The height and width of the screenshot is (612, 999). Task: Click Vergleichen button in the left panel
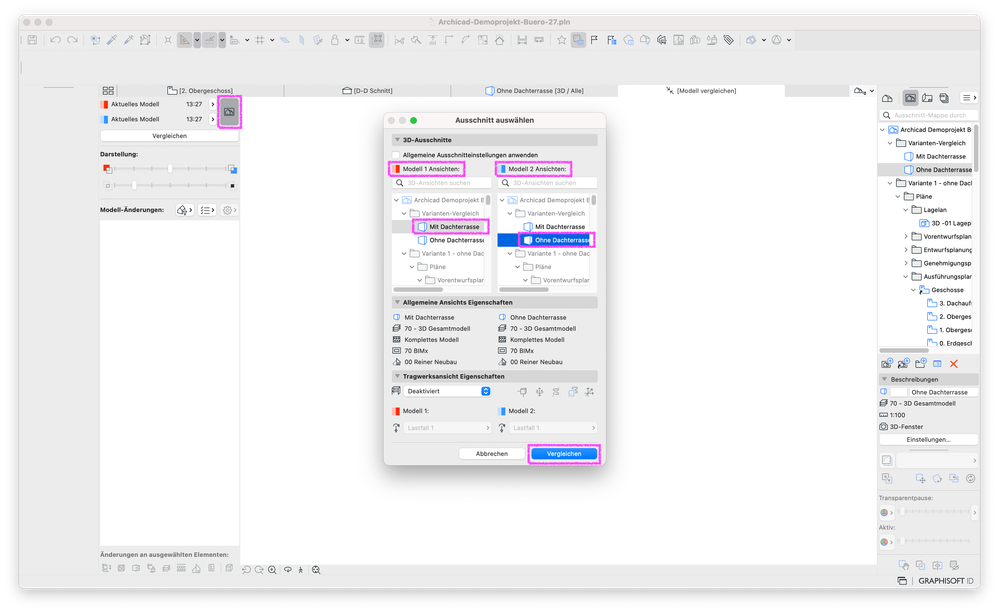coord(169,136)
